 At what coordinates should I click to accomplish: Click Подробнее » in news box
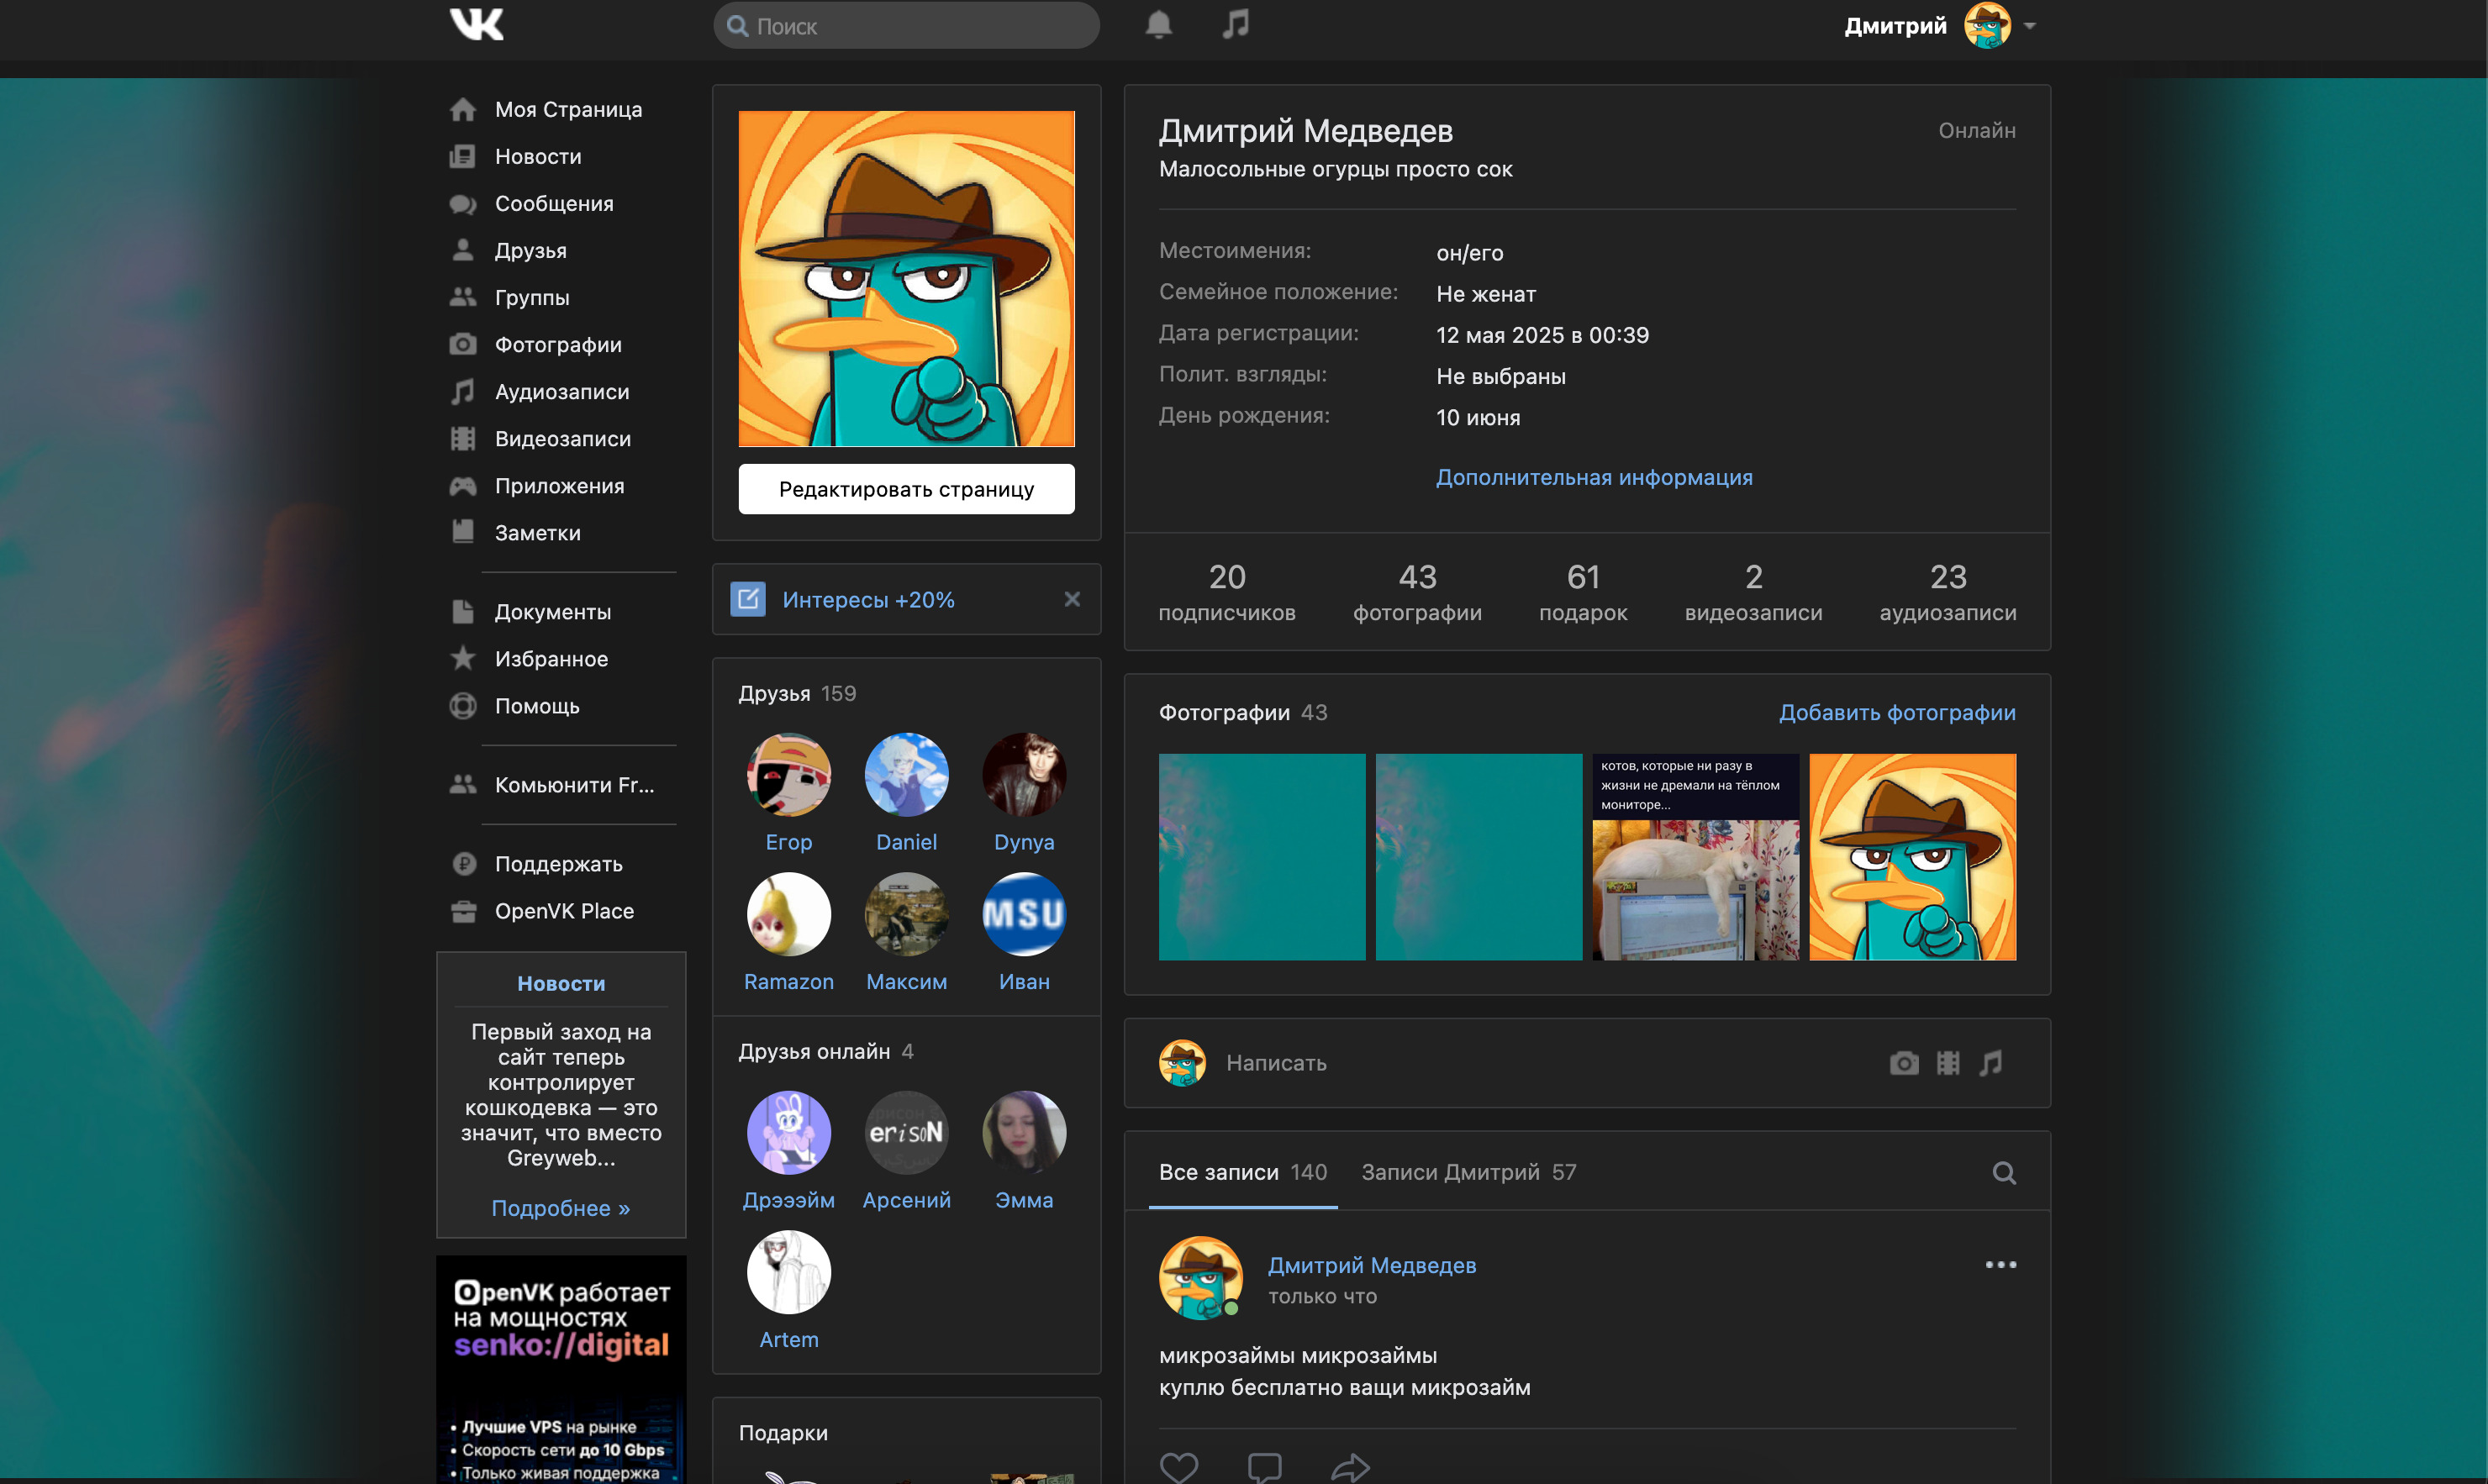[x=561, y=1208]
